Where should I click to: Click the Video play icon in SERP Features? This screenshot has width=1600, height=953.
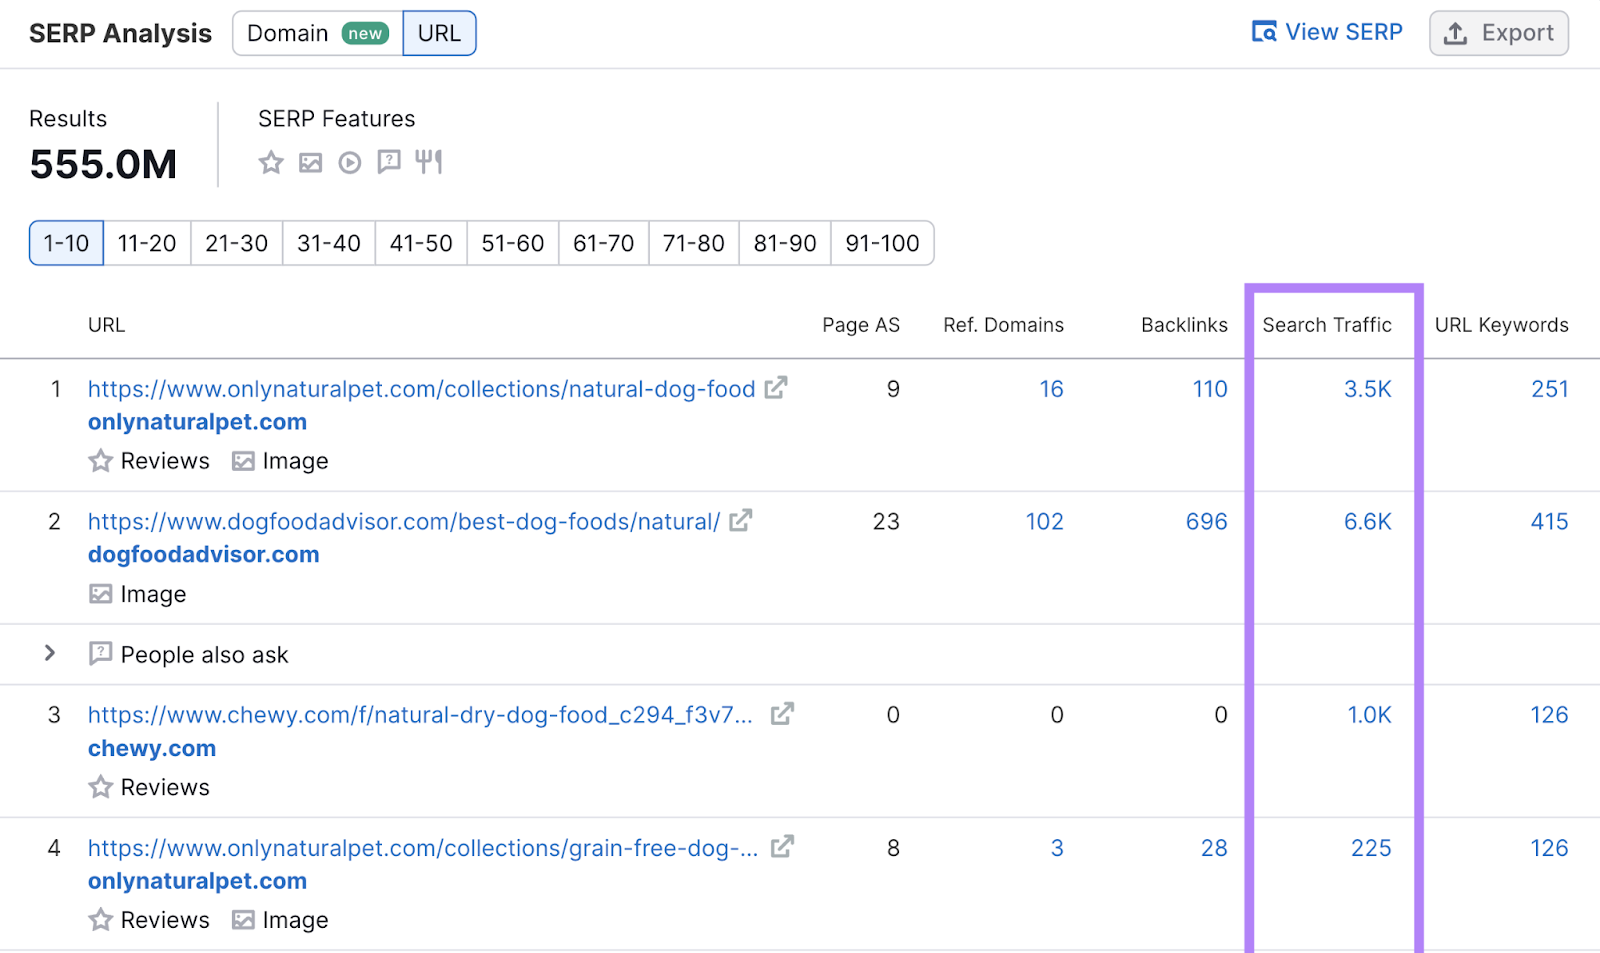coord(349,162)
